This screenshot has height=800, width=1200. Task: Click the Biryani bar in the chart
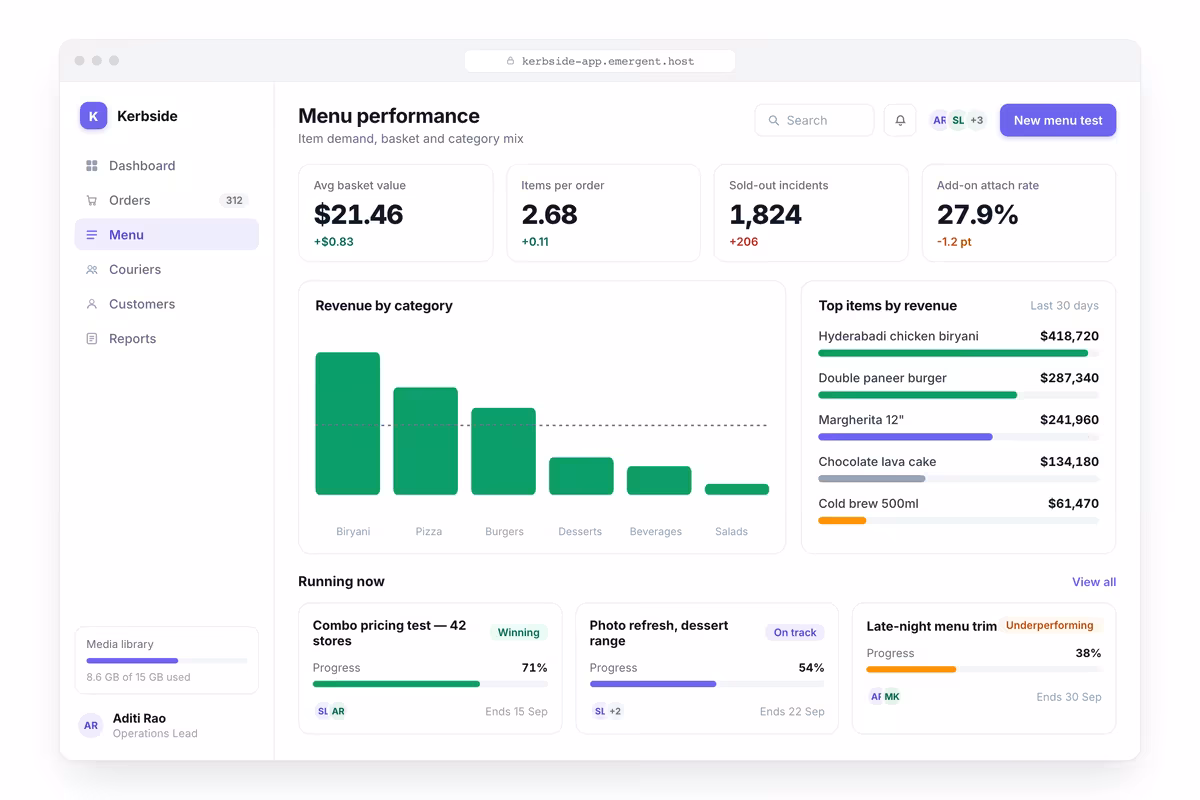(348, 424)
